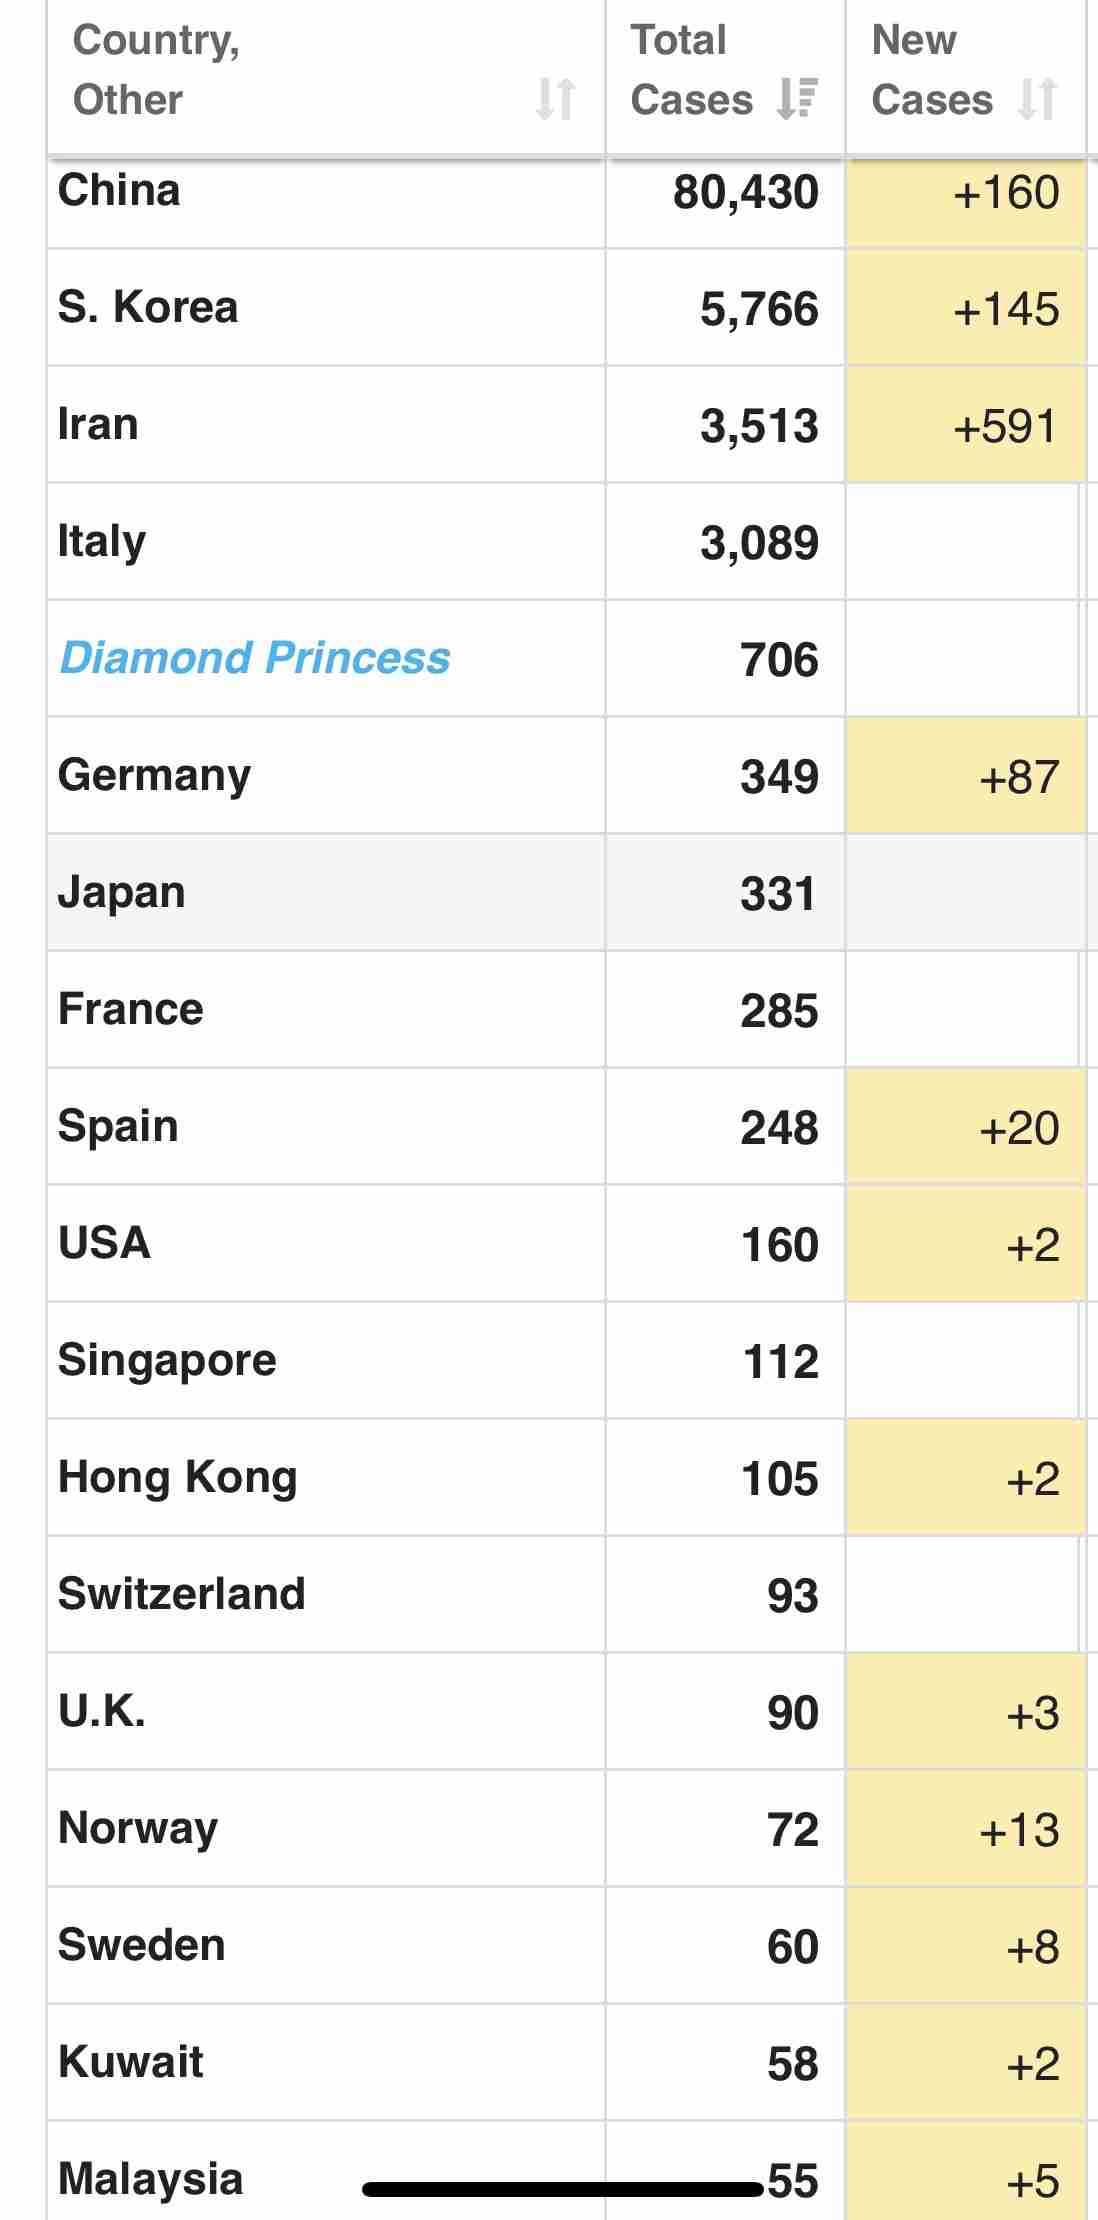The width and height of the screenshot is (1098, 2220).
Task: Select Singapore total cases 112
Action: coord(781,1362)
